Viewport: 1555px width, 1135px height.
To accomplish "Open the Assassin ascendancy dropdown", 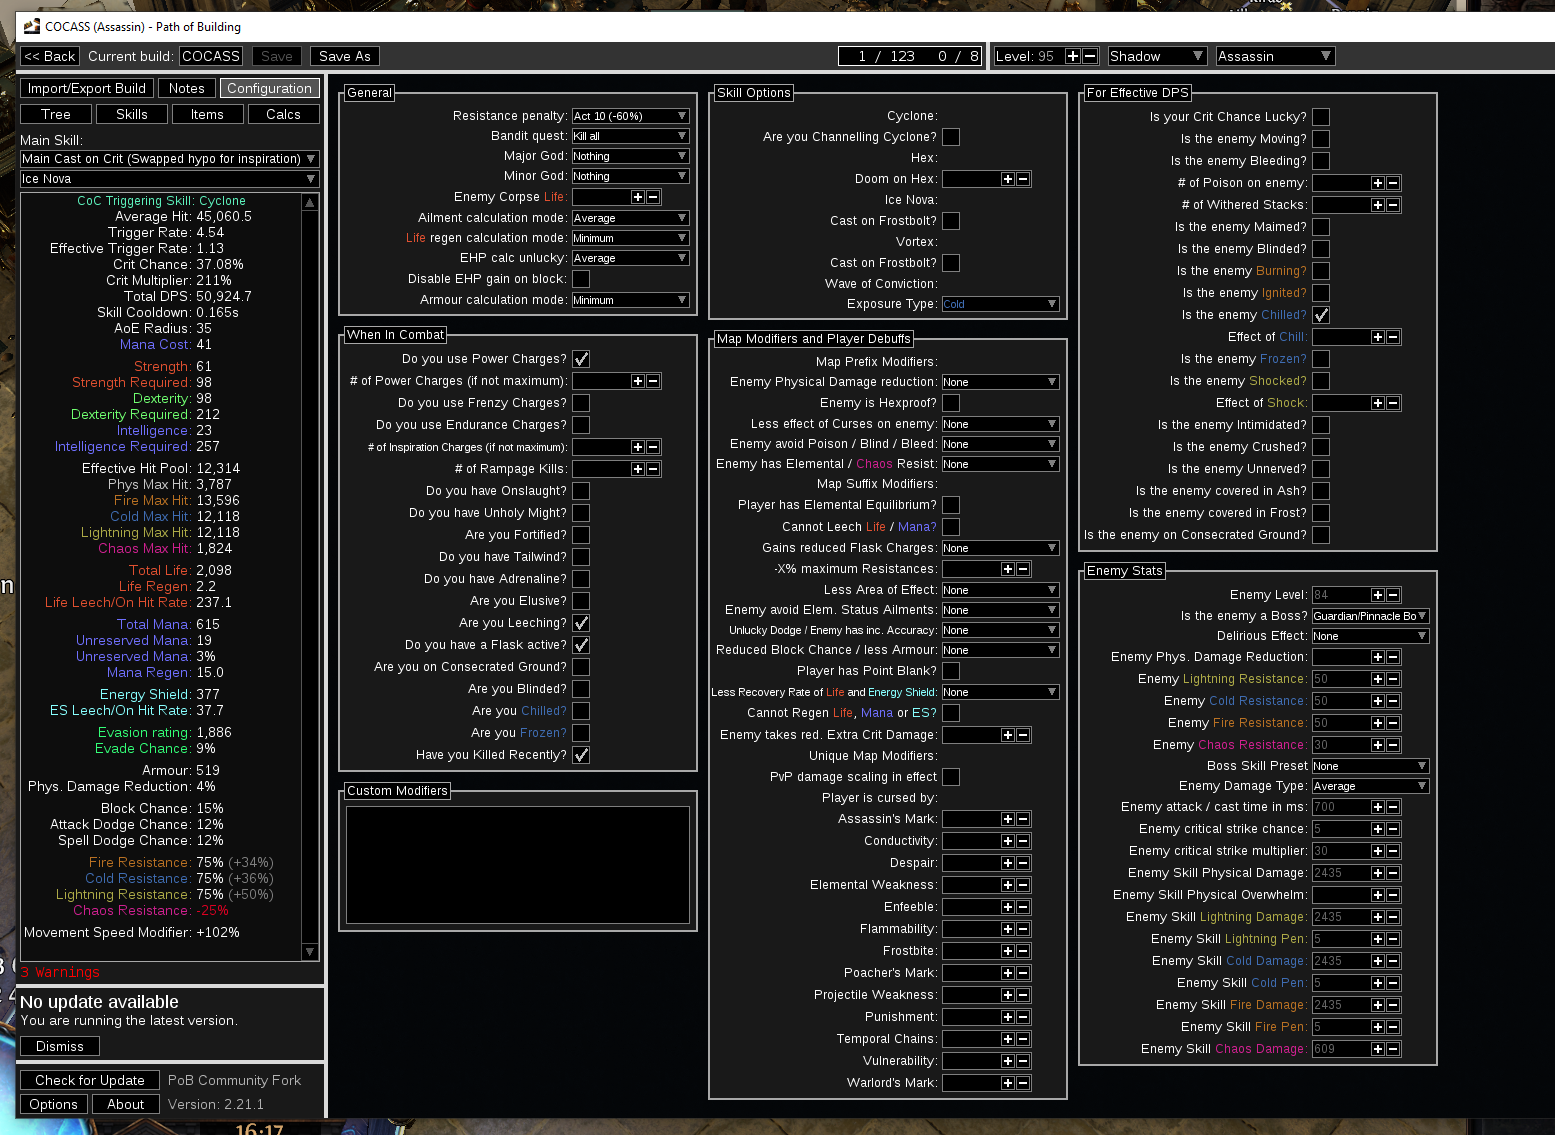I will pos(1275,56).
